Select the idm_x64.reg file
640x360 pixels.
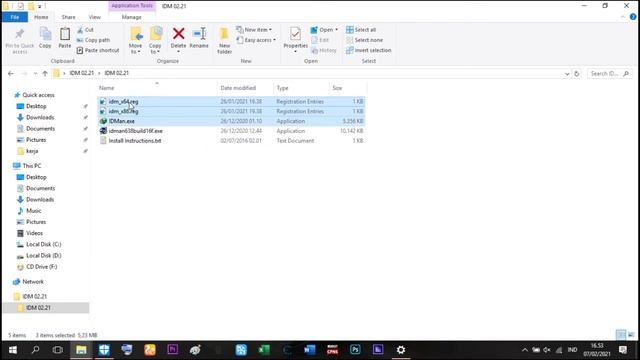coord(123,101)
